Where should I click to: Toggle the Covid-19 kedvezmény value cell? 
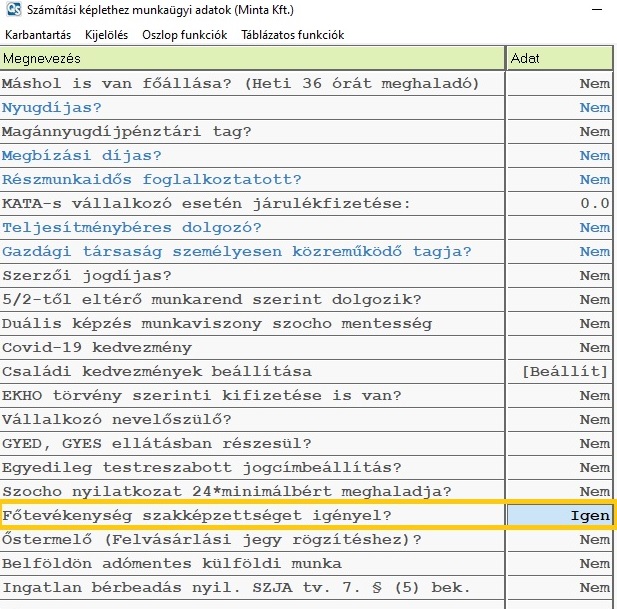(x=560, y=347)
